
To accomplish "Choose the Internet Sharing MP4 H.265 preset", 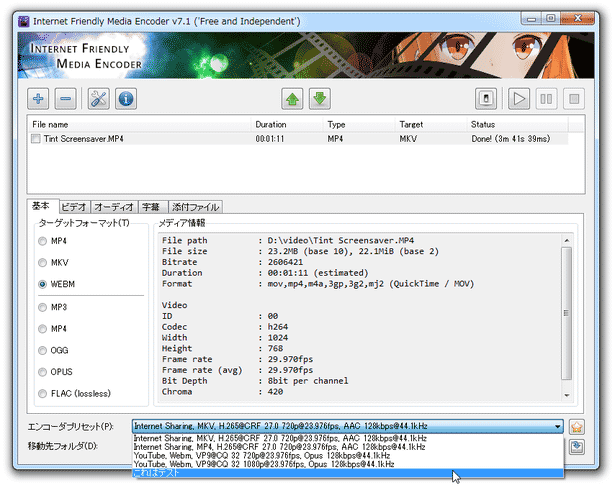I will pos(348,447).
